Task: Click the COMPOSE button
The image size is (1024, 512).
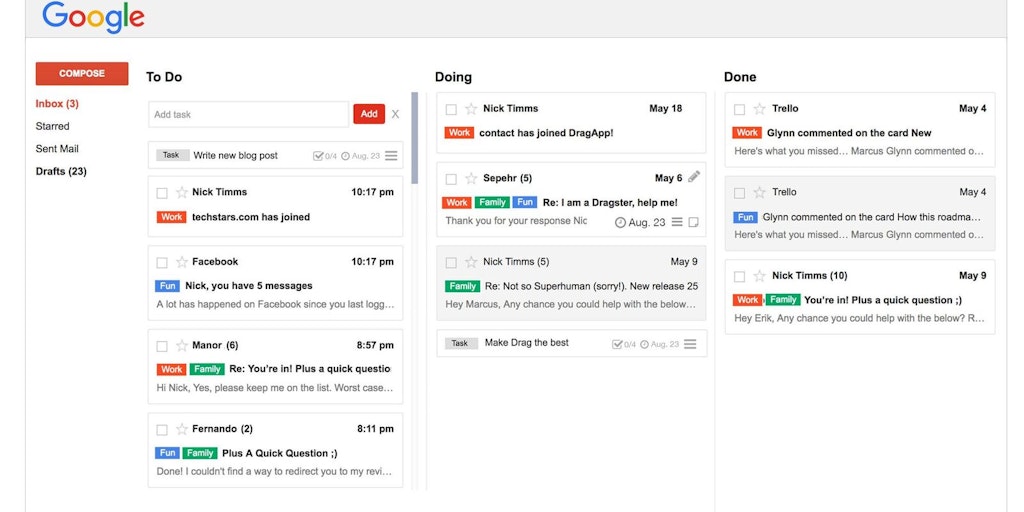Action: (82, 74)
